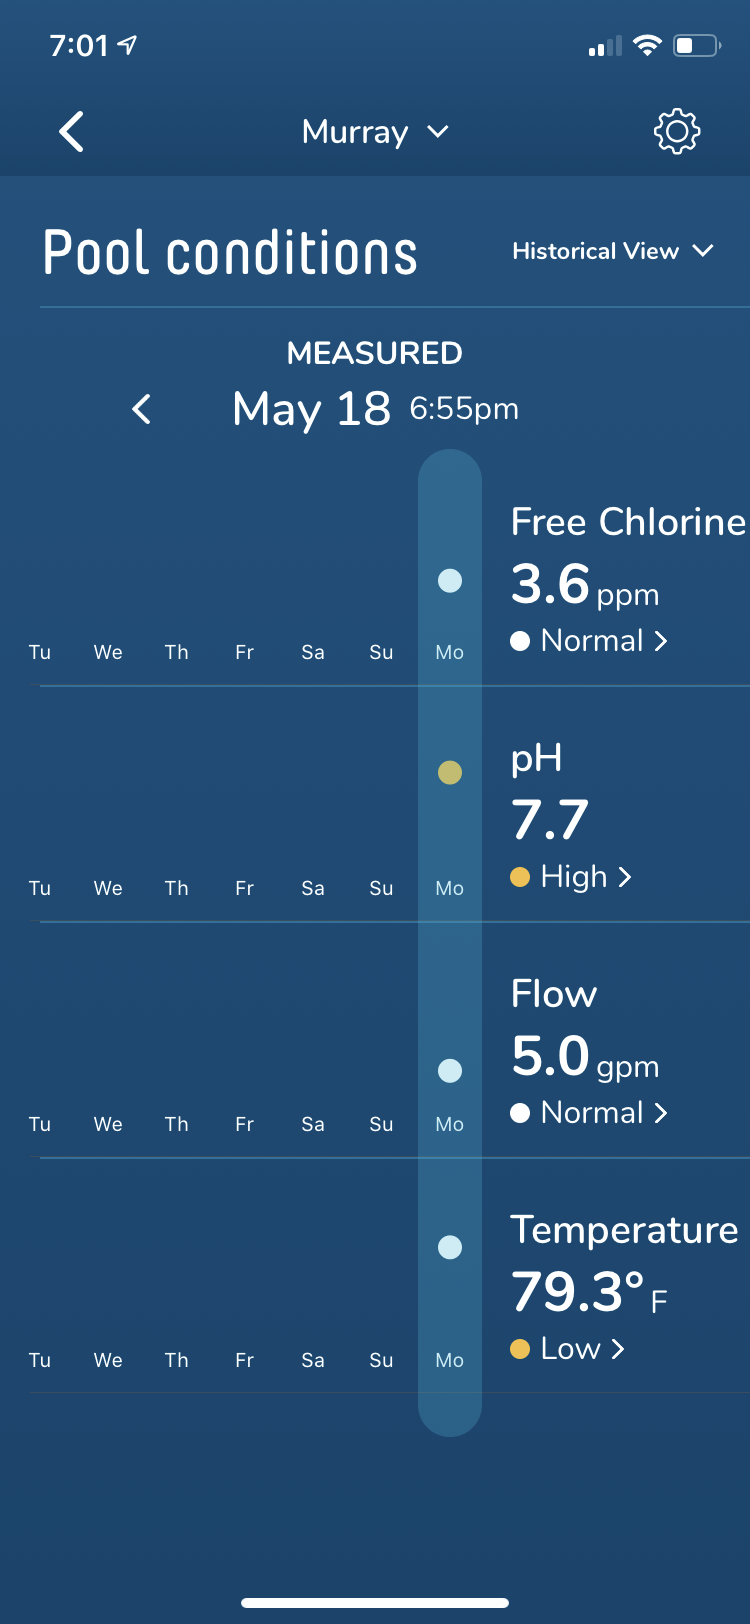Select the yellow pH data point dot
750x1624 pixels.
[450, 773]
